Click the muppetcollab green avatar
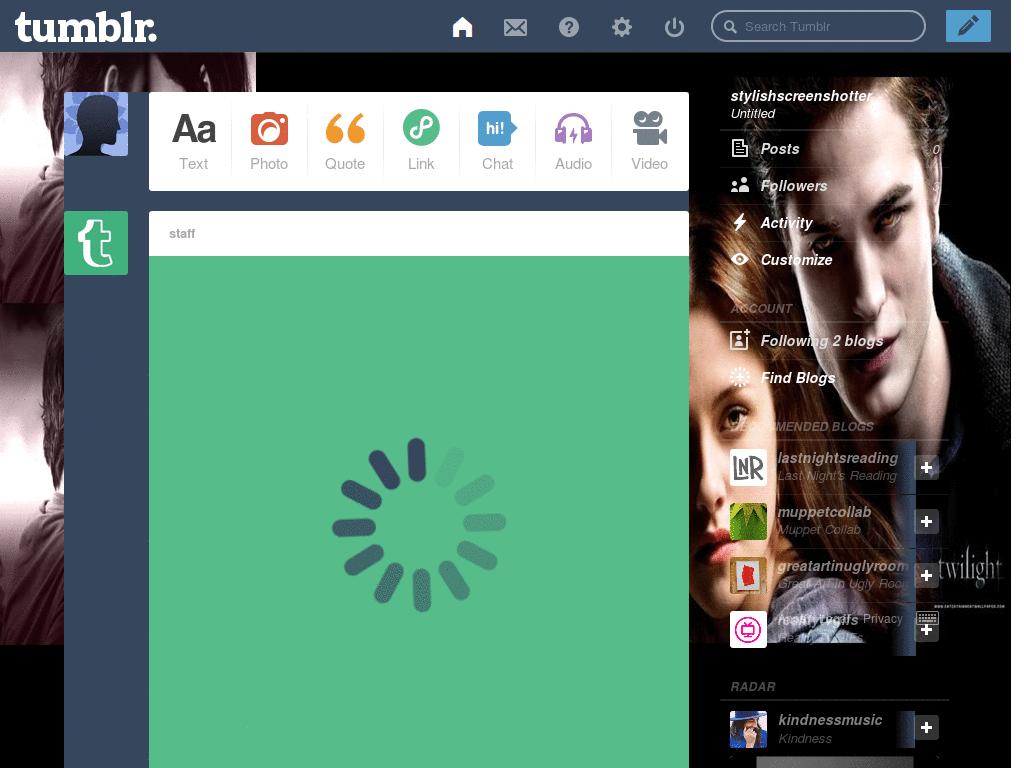The height and width of the screenshot is (768, 1024). coord(748,521)
